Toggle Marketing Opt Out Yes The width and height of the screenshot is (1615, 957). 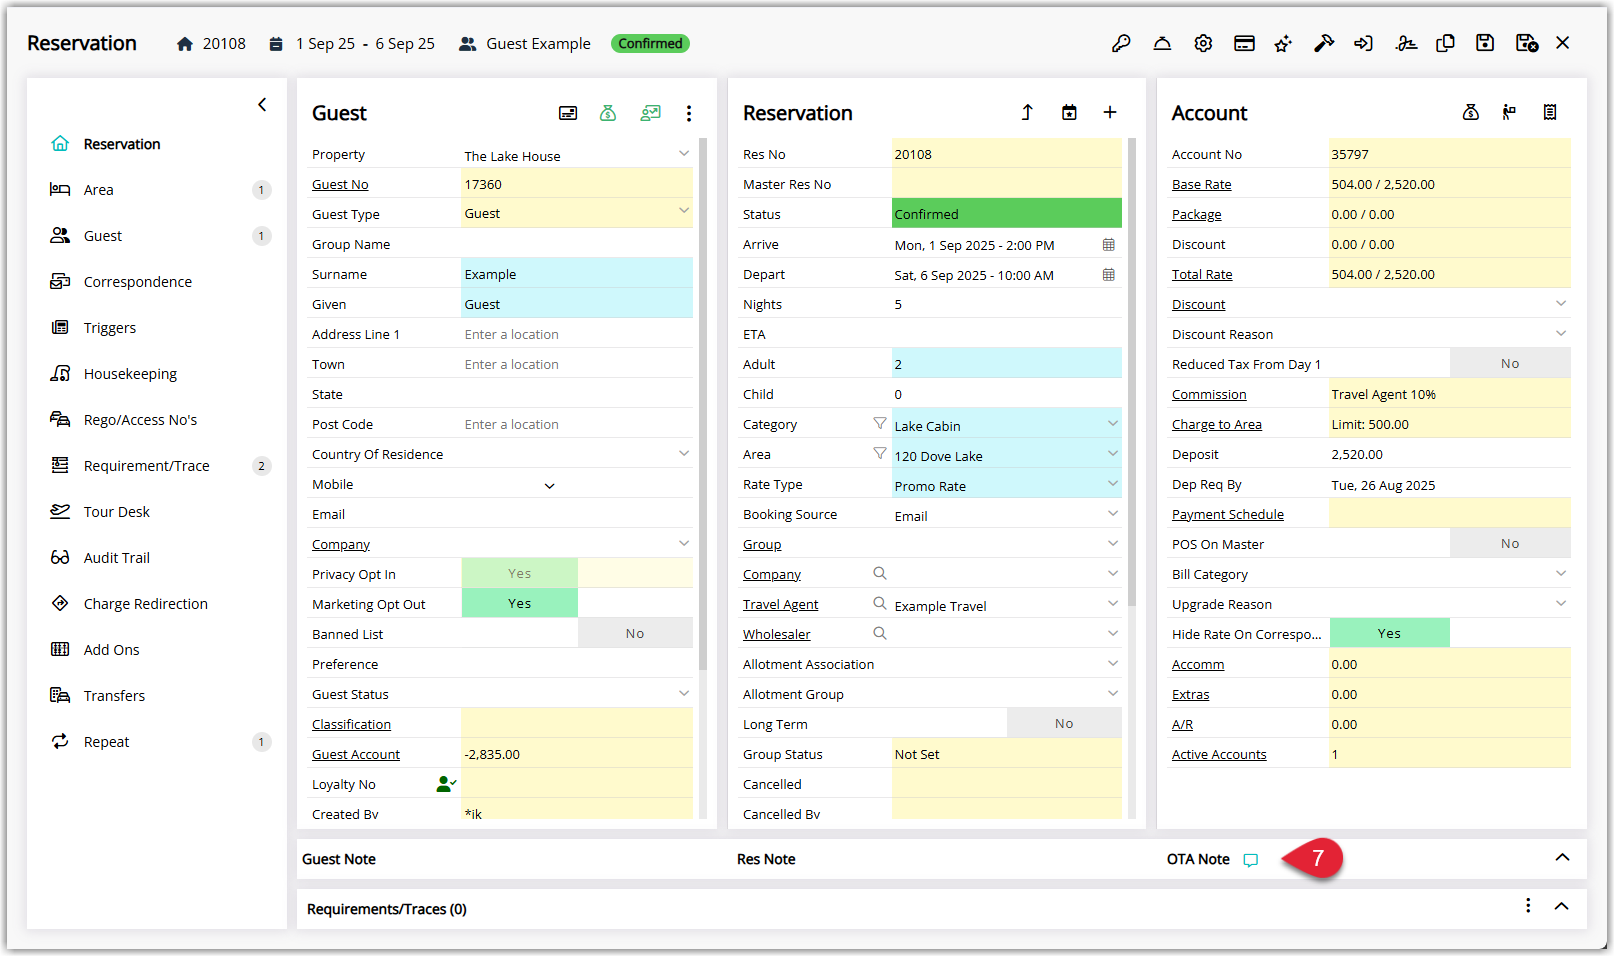(x=519, y=603)
